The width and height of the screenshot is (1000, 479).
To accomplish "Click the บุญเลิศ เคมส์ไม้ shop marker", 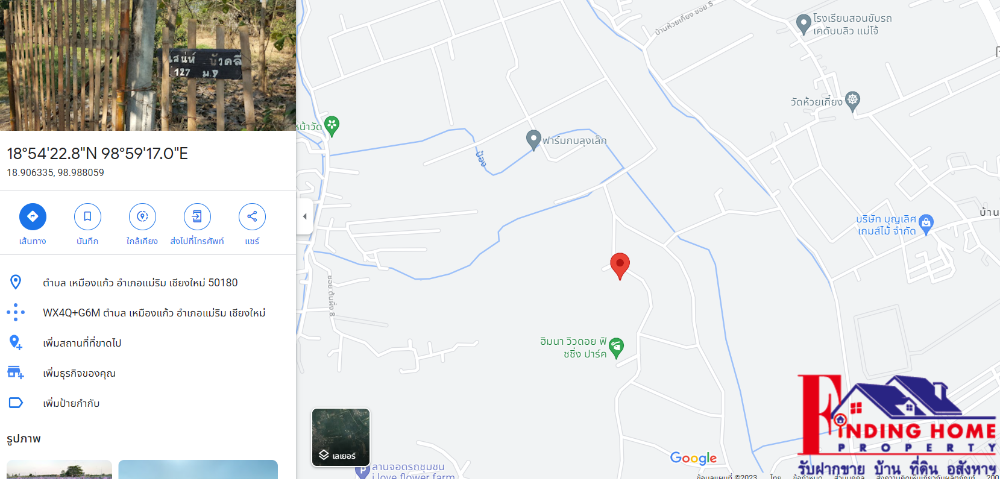I will (927, 223).
